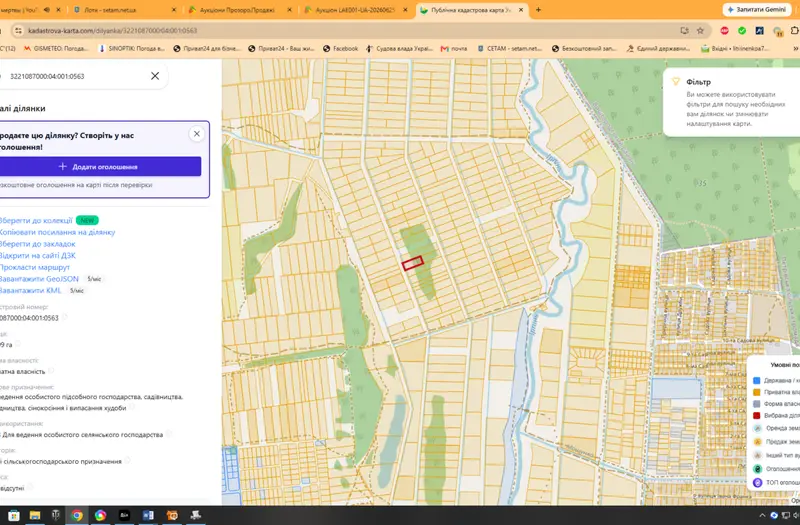Select the red-outlined parcel on the map
The image size is (800, 525).
(x=412, y=263)
